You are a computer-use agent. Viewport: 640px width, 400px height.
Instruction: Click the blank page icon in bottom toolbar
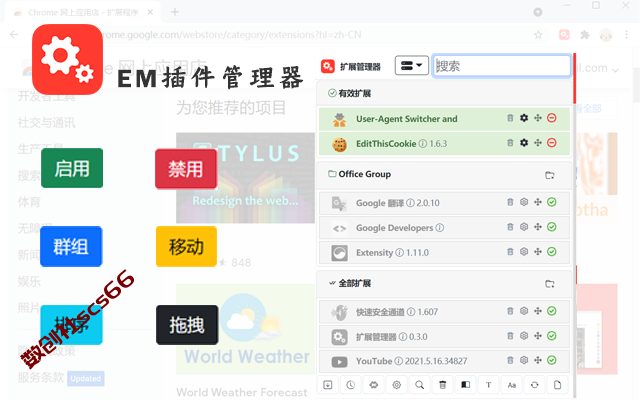pyautogui.click(x=558, y=384)
